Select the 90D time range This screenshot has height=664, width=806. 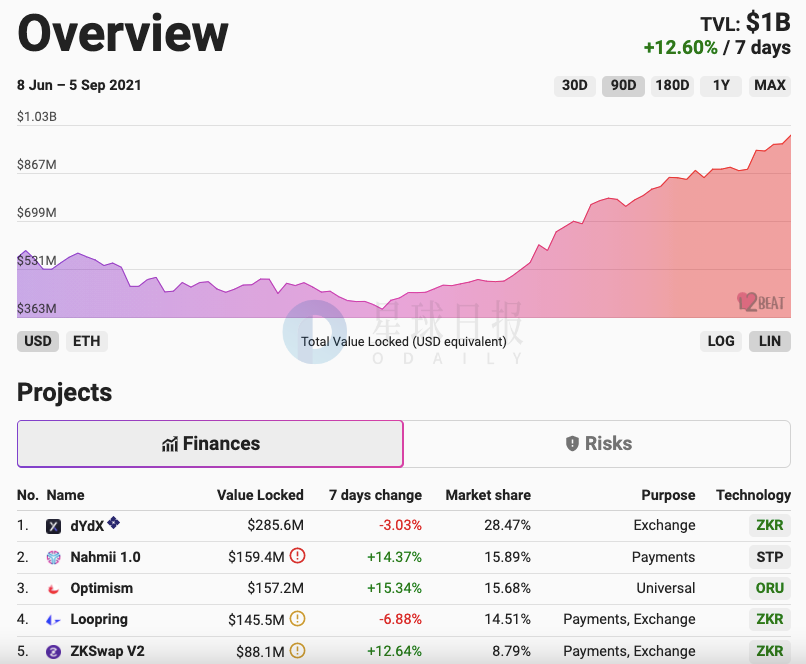coord(624,85)
